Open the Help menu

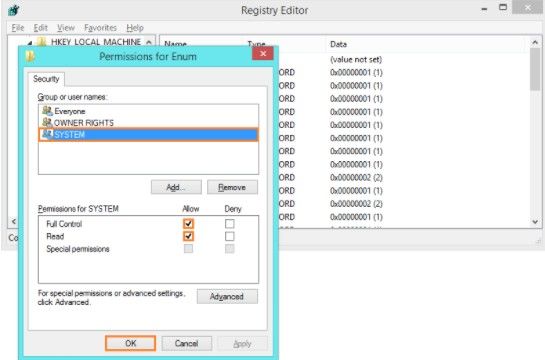coord(135,28)
